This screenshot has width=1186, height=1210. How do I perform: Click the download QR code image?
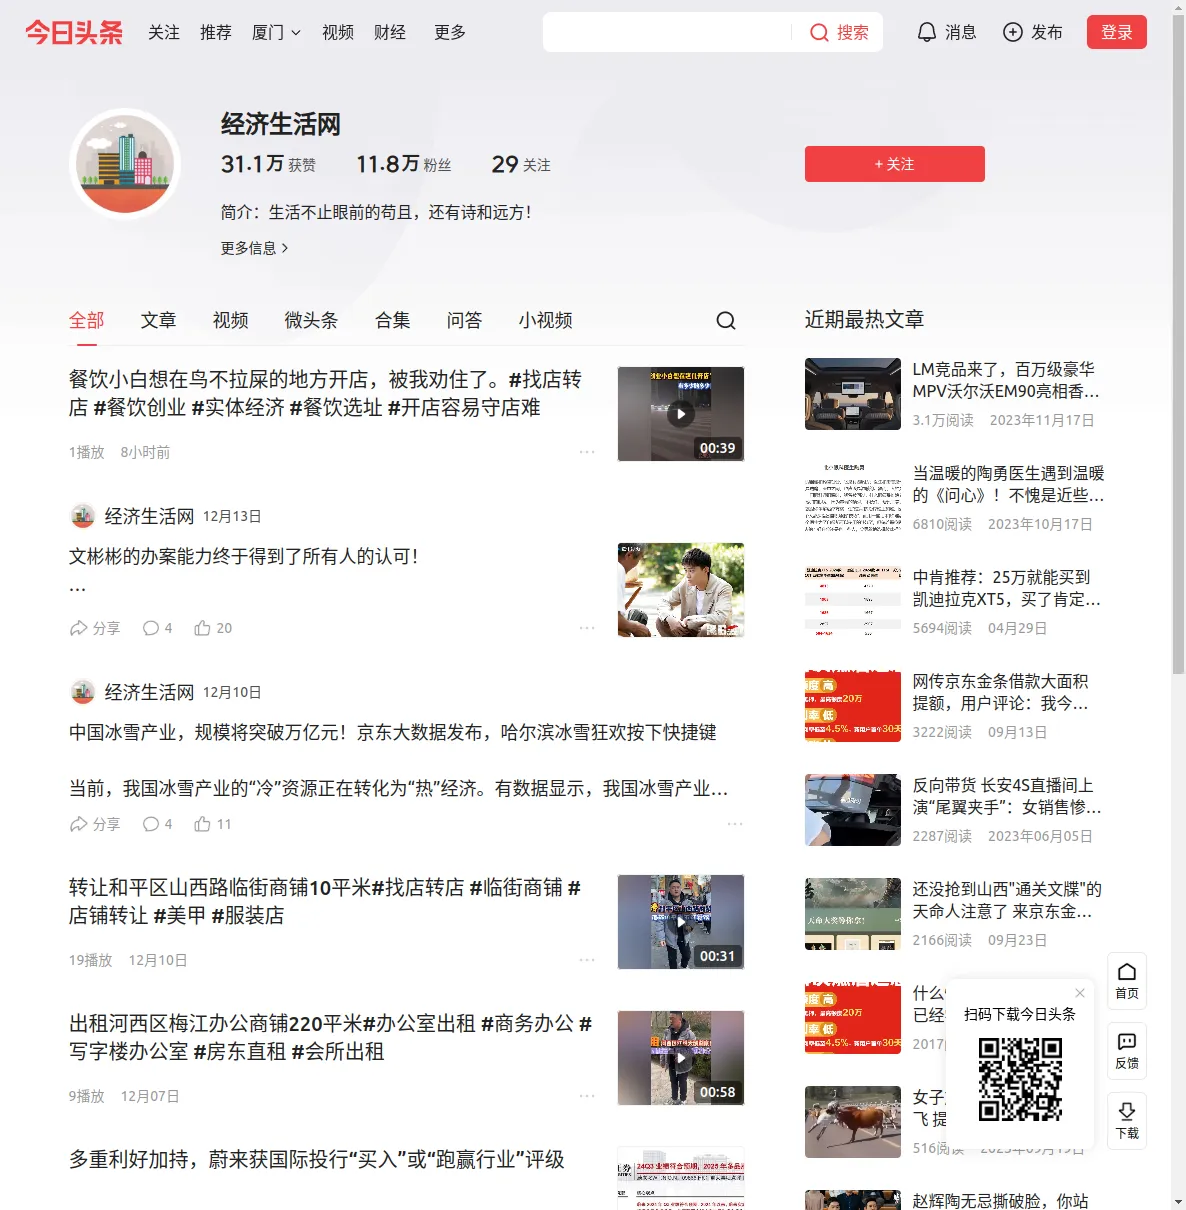tap(1020, 1079)
